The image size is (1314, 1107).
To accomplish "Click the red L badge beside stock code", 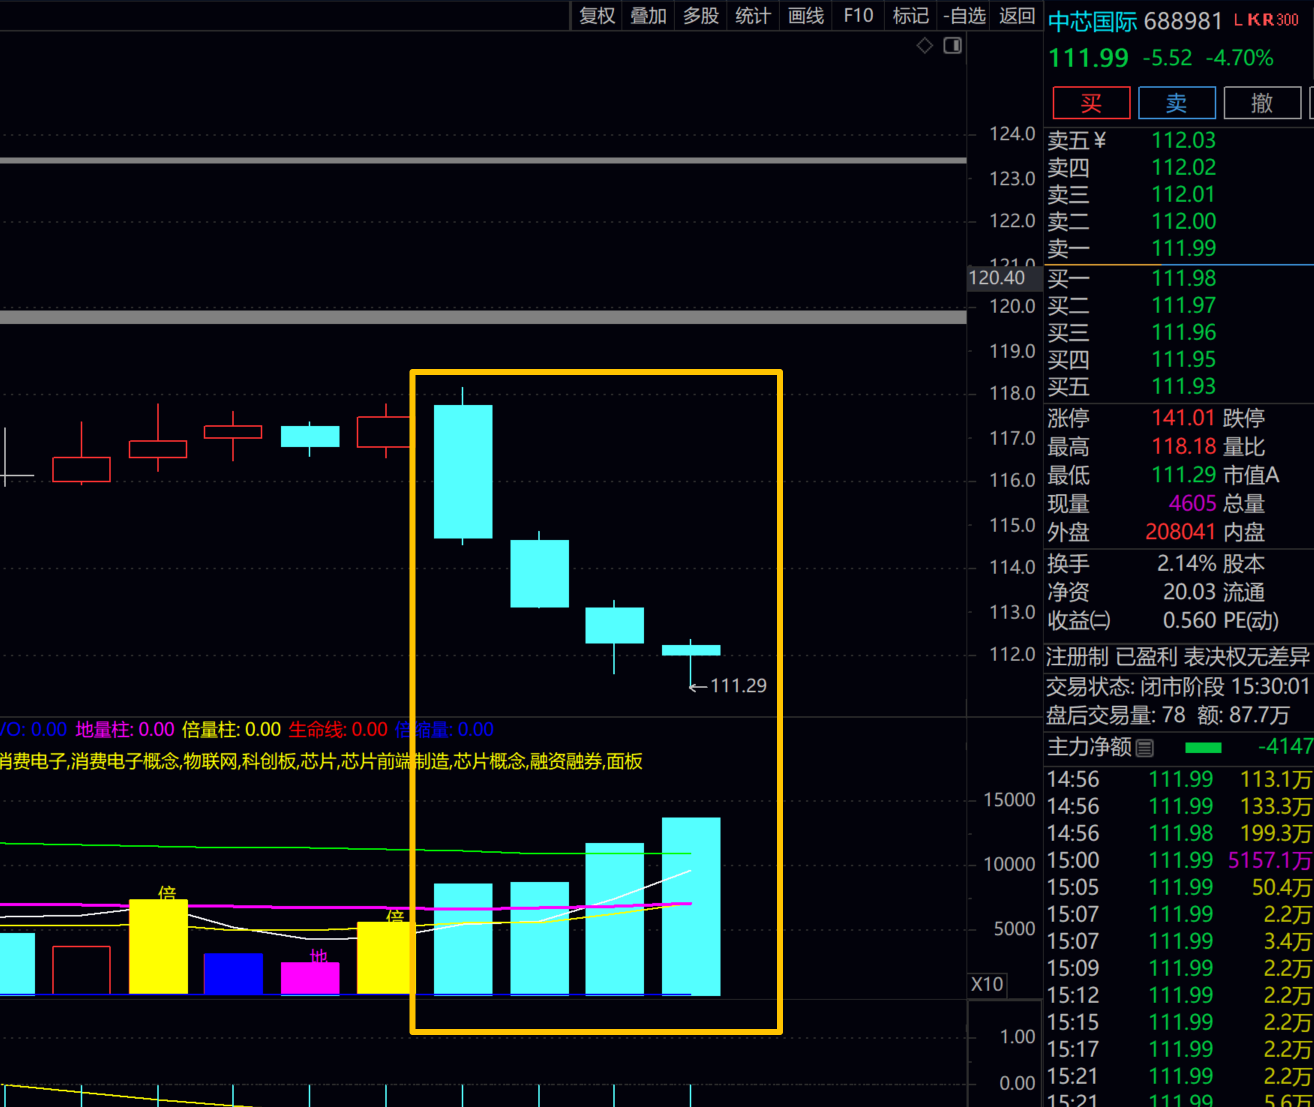I will [1238, 20].
